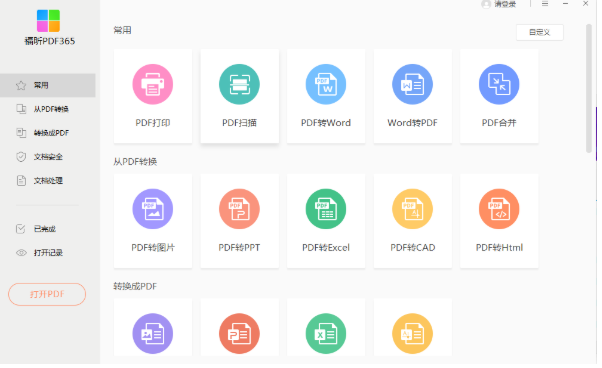Screen dimensions: 602x368
Task: Open the PDF合并 merge tool
Action: coord(499,96)
